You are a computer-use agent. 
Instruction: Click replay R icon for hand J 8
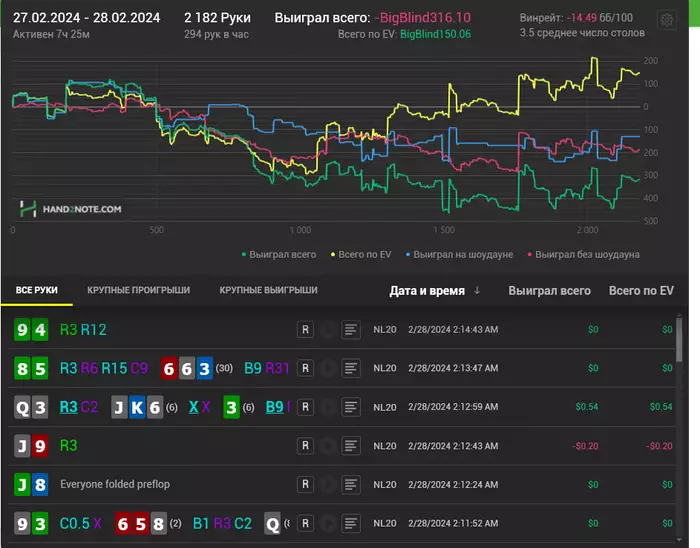pos(306,485)
